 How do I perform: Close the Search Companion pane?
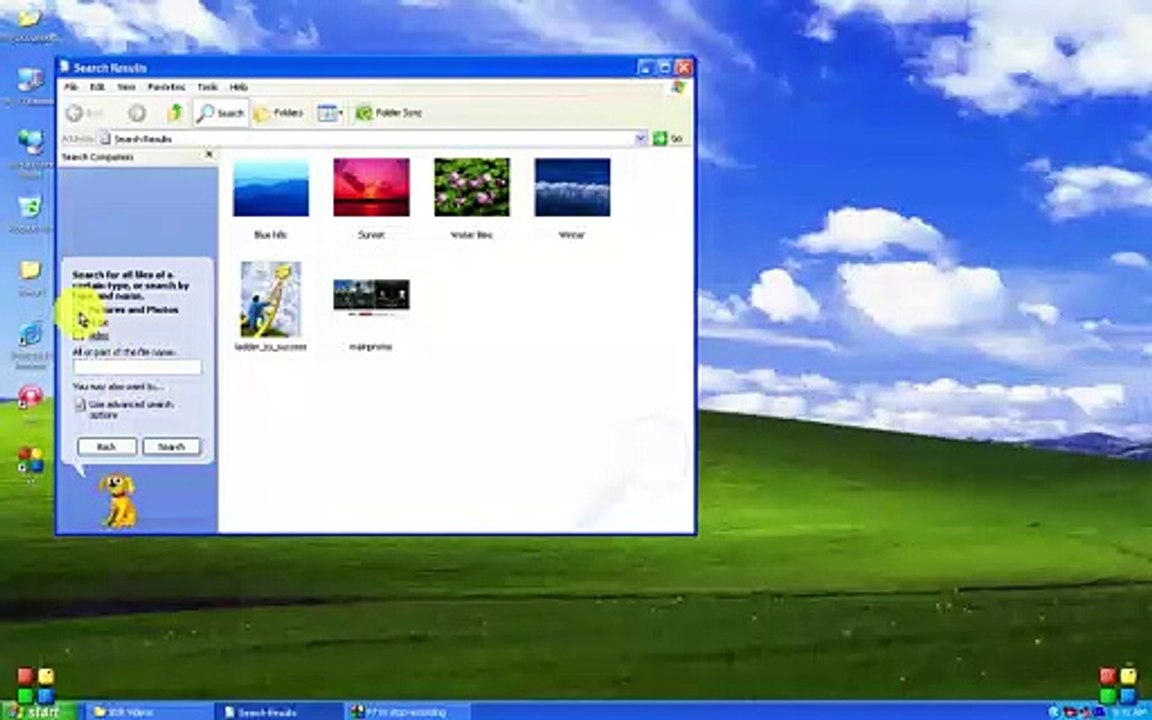pos(209,154)
